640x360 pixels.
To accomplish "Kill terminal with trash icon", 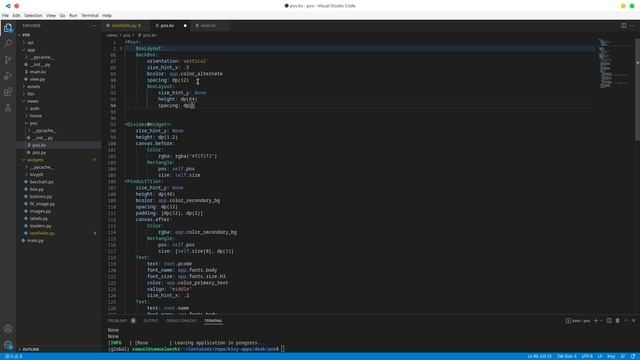I will coord(618,321).
